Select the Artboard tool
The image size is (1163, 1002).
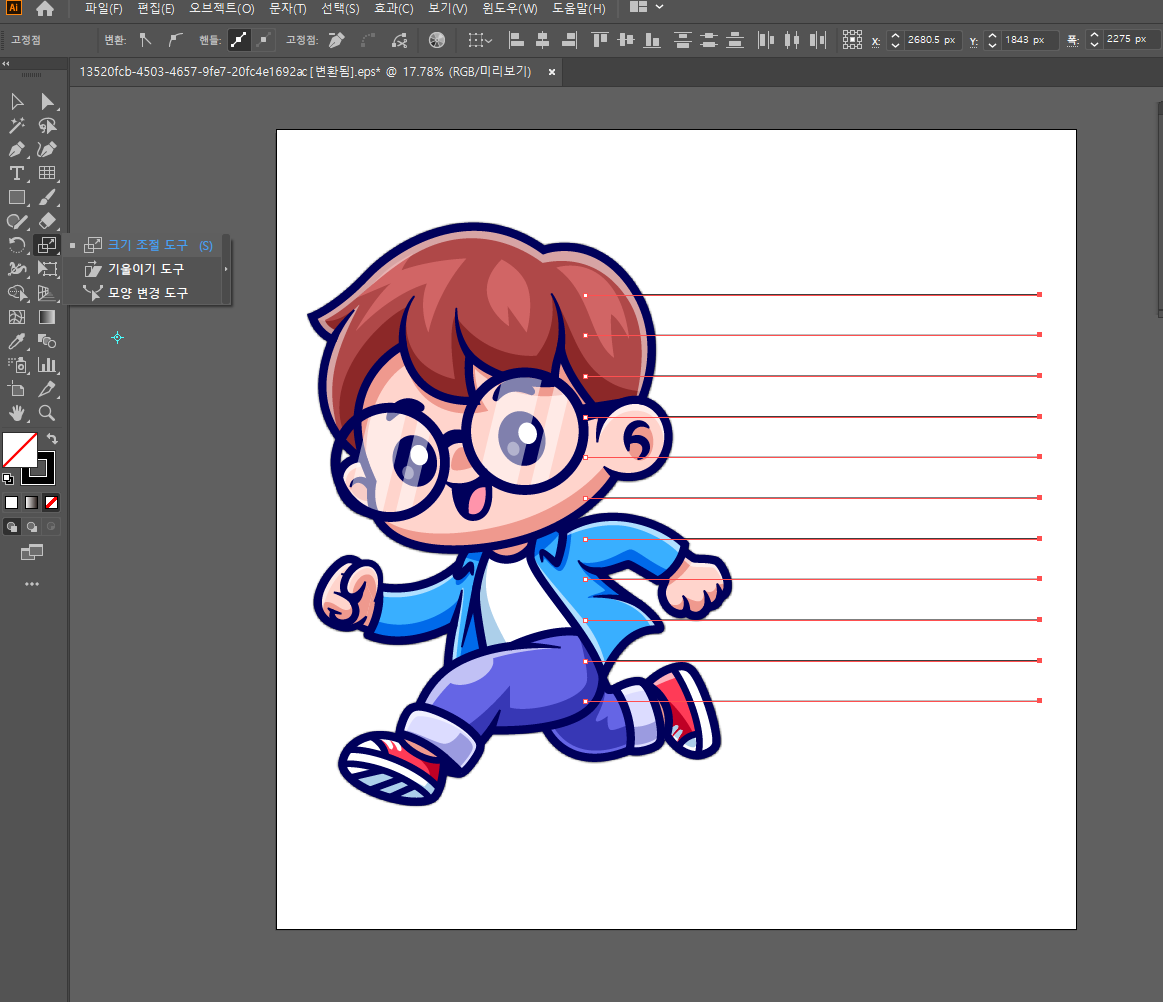click(x=16, y=389)
